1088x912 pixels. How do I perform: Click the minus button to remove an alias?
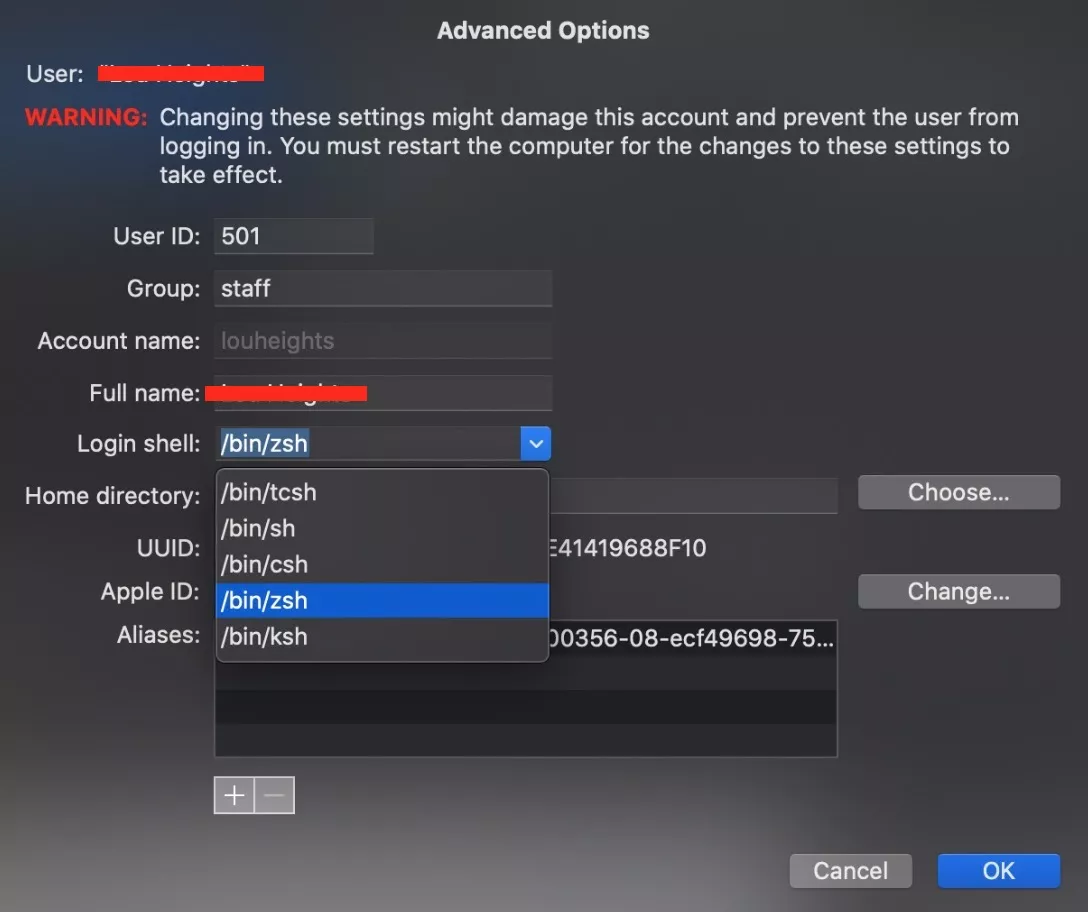tap(275, 796)
